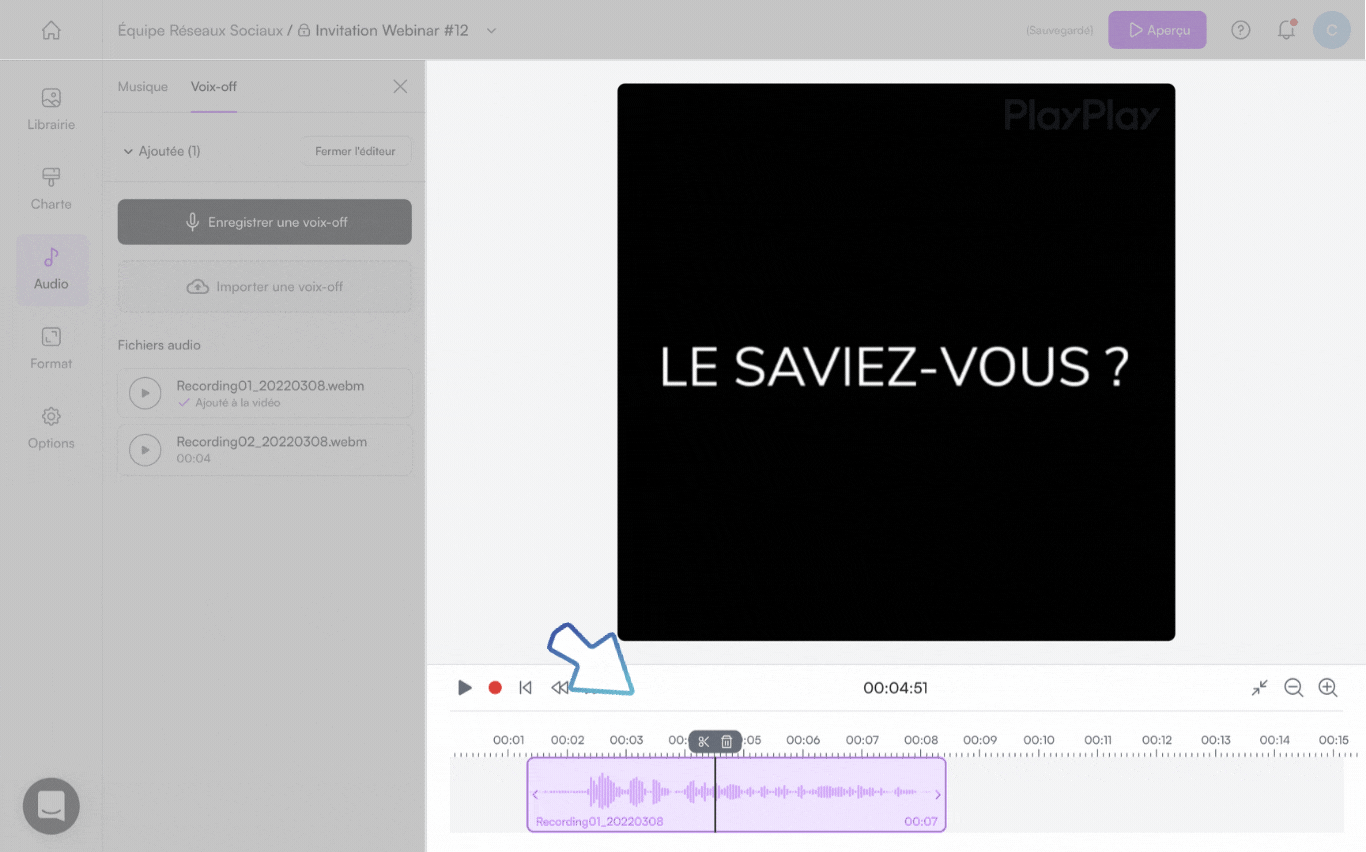Screen dimensions: 1366x852
Task: Switch to the Musique tab
Action: (143, 86)
